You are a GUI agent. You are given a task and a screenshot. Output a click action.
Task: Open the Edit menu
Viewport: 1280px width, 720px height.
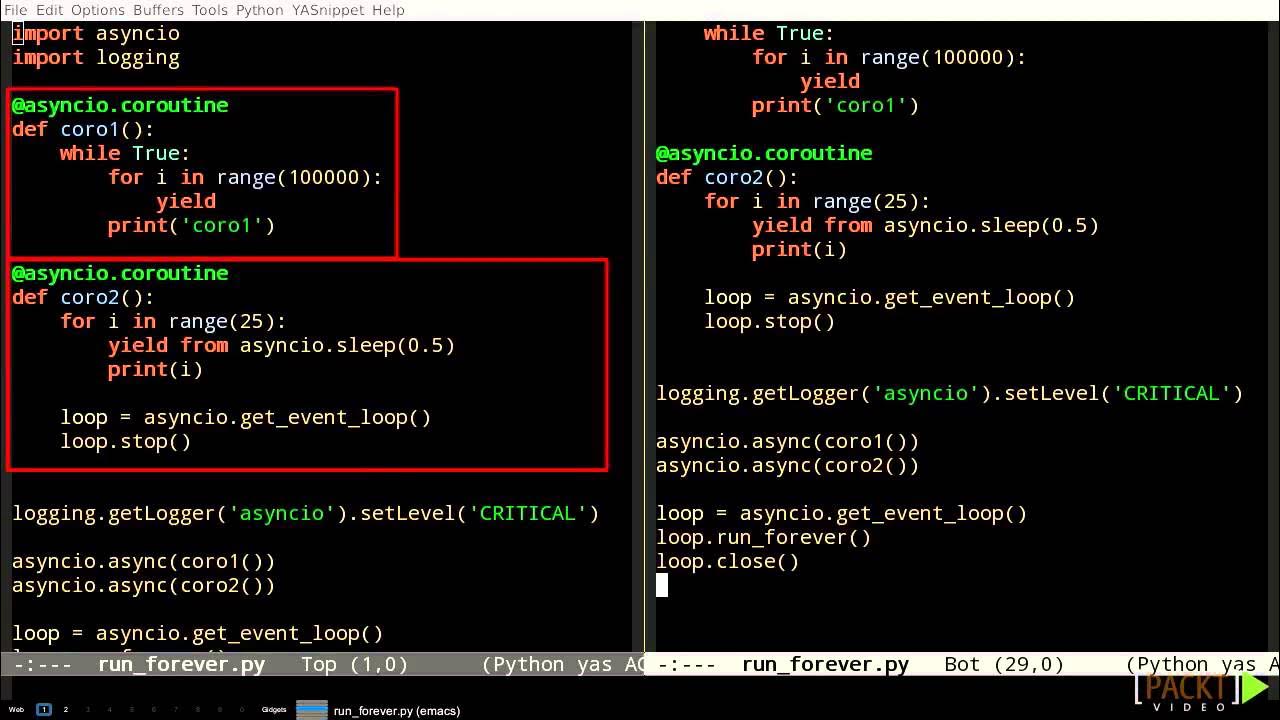pyautogui.click(x=49, y=10)
